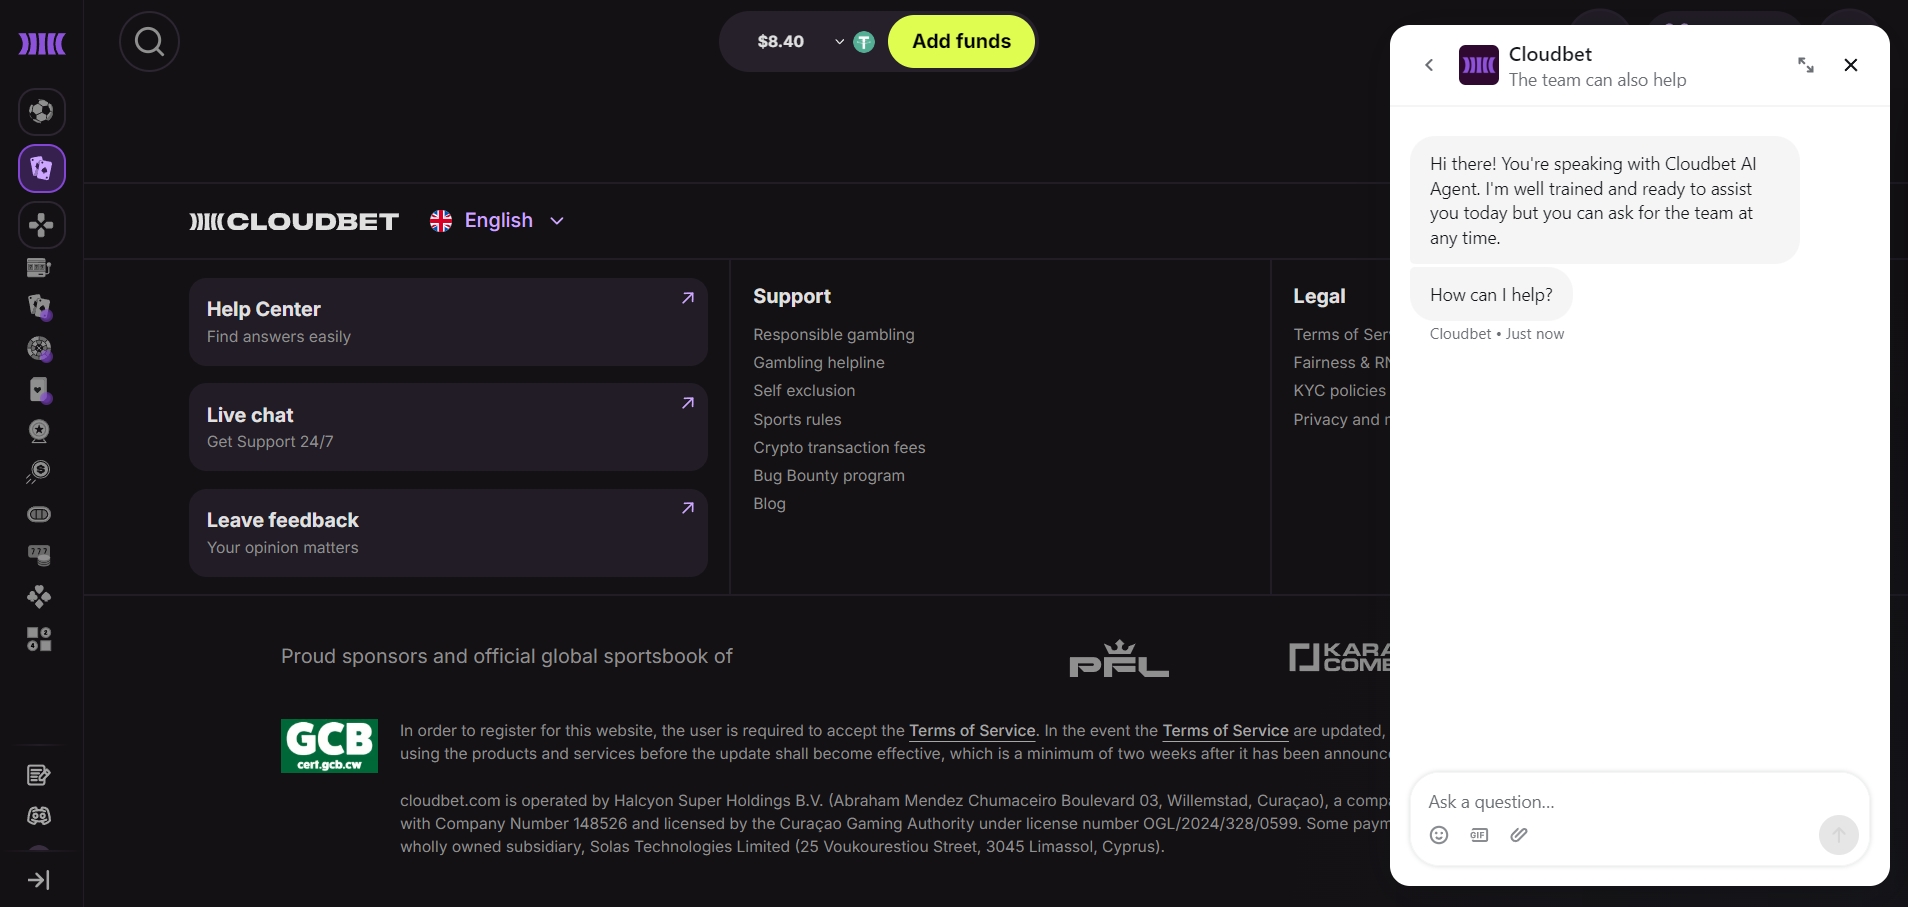Click the paperclip attachment icon in chat
Screen dimensions: 1908x907
(x=1519, y=835)
